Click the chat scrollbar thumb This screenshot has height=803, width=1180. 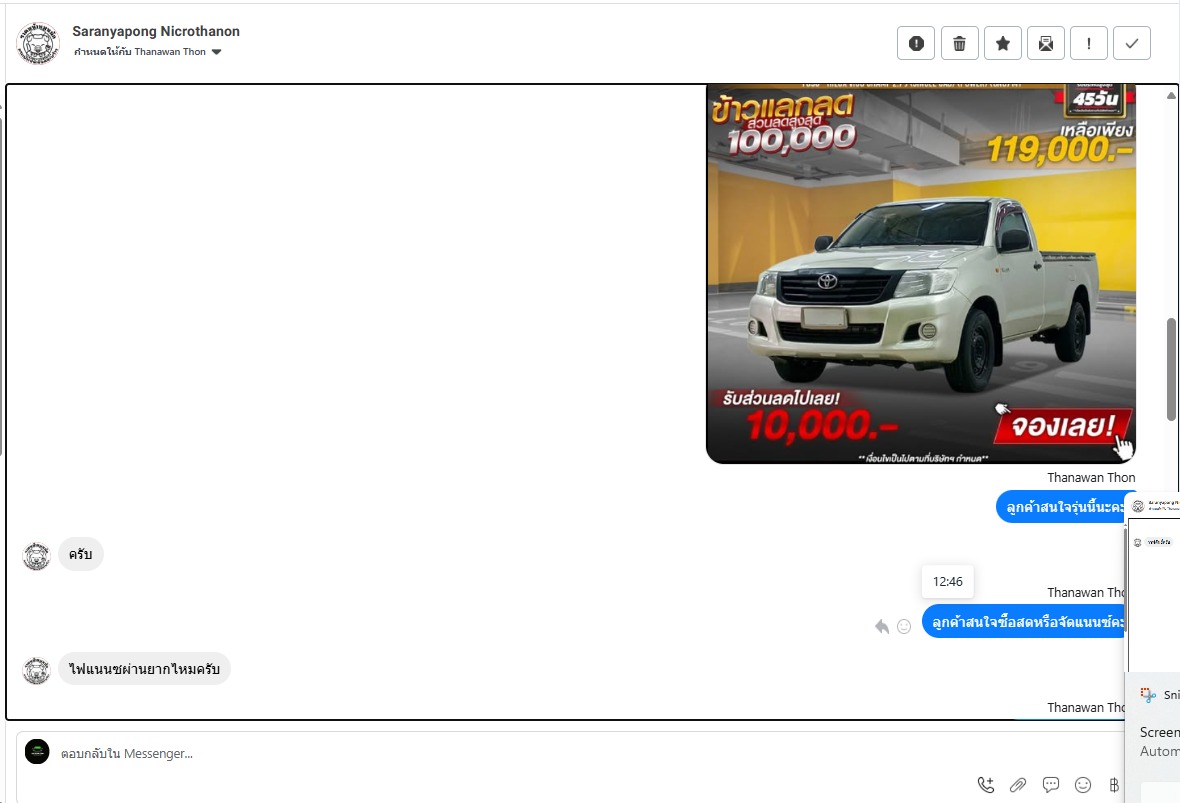[1171, 369]
